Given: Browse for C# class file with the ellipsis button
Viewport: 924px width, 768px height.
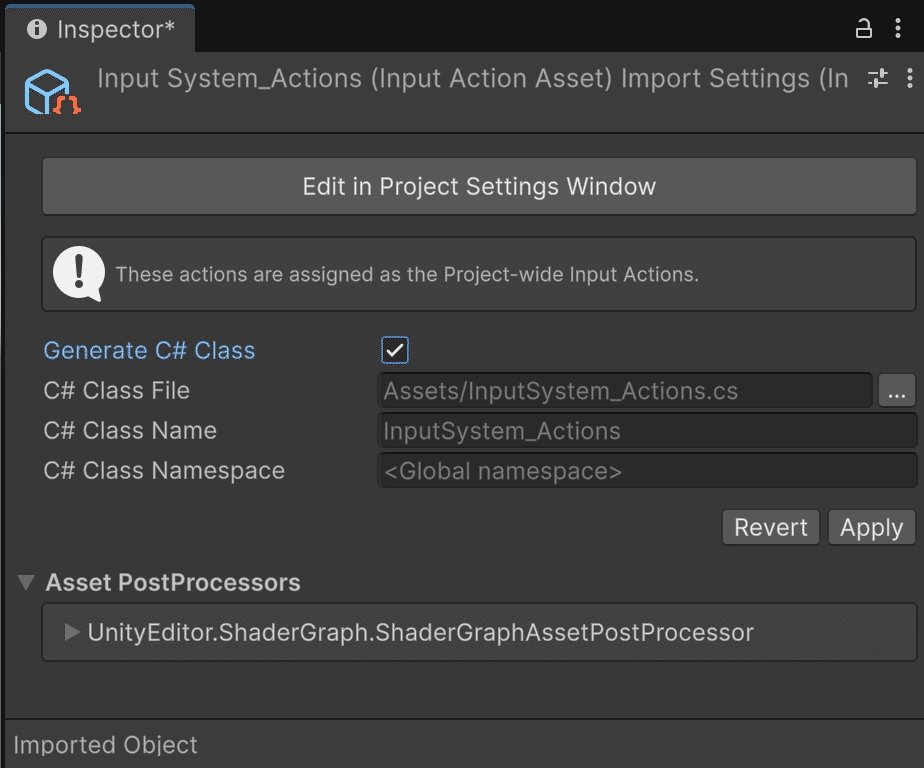Looking at the screenshot, I should point(896,391).
